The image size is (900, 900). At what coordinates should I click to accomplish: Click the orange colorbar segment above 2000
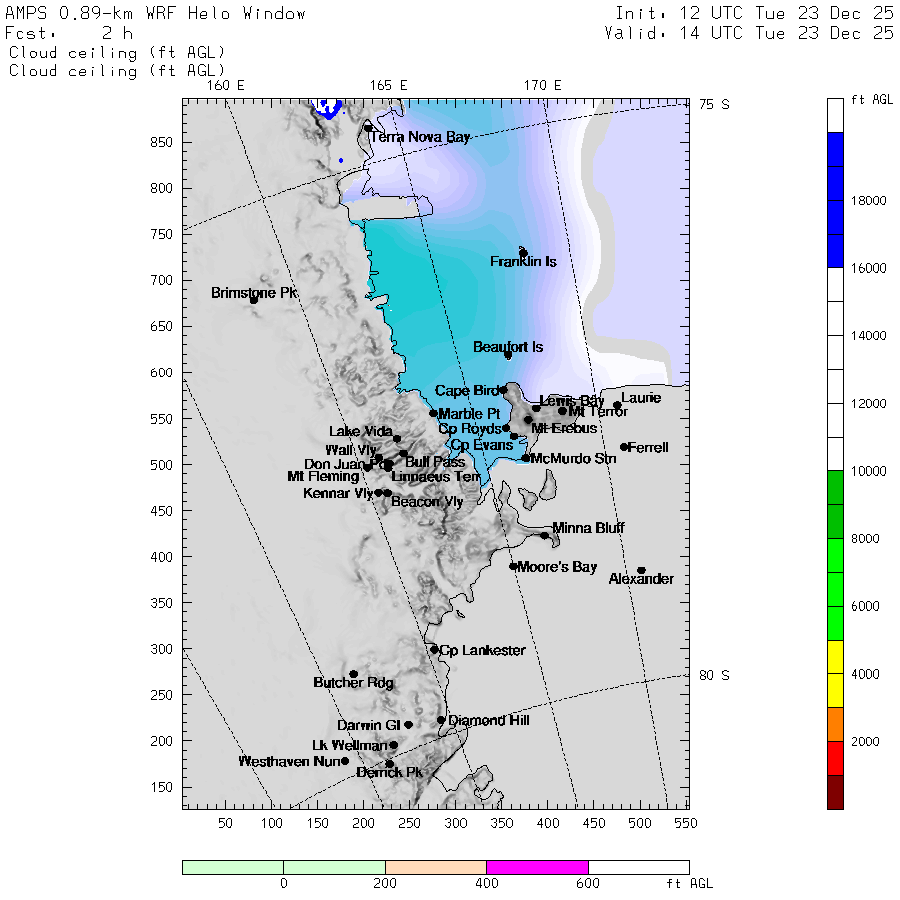click(x=835, y=724)
